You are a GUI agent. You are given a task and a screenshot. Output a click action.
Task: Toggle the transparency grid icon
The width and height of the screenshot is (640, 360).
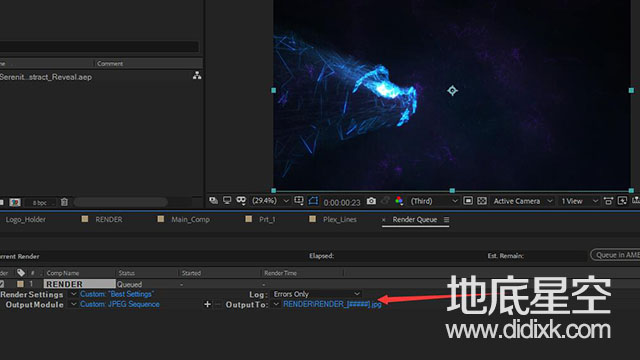click(482, 201)
